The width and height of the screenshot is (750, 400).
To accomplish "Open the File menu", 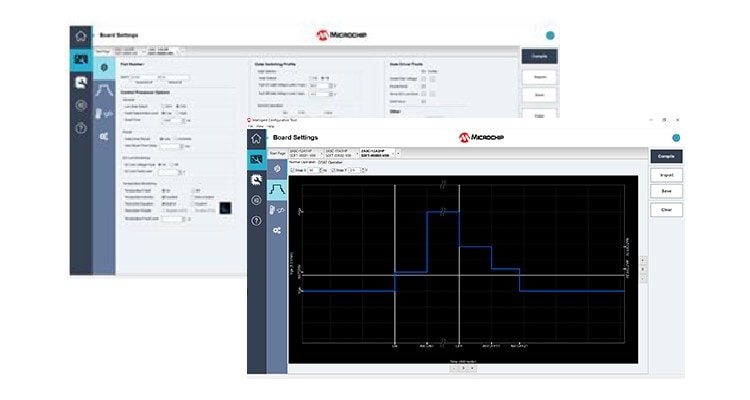I will coord(250,126).
